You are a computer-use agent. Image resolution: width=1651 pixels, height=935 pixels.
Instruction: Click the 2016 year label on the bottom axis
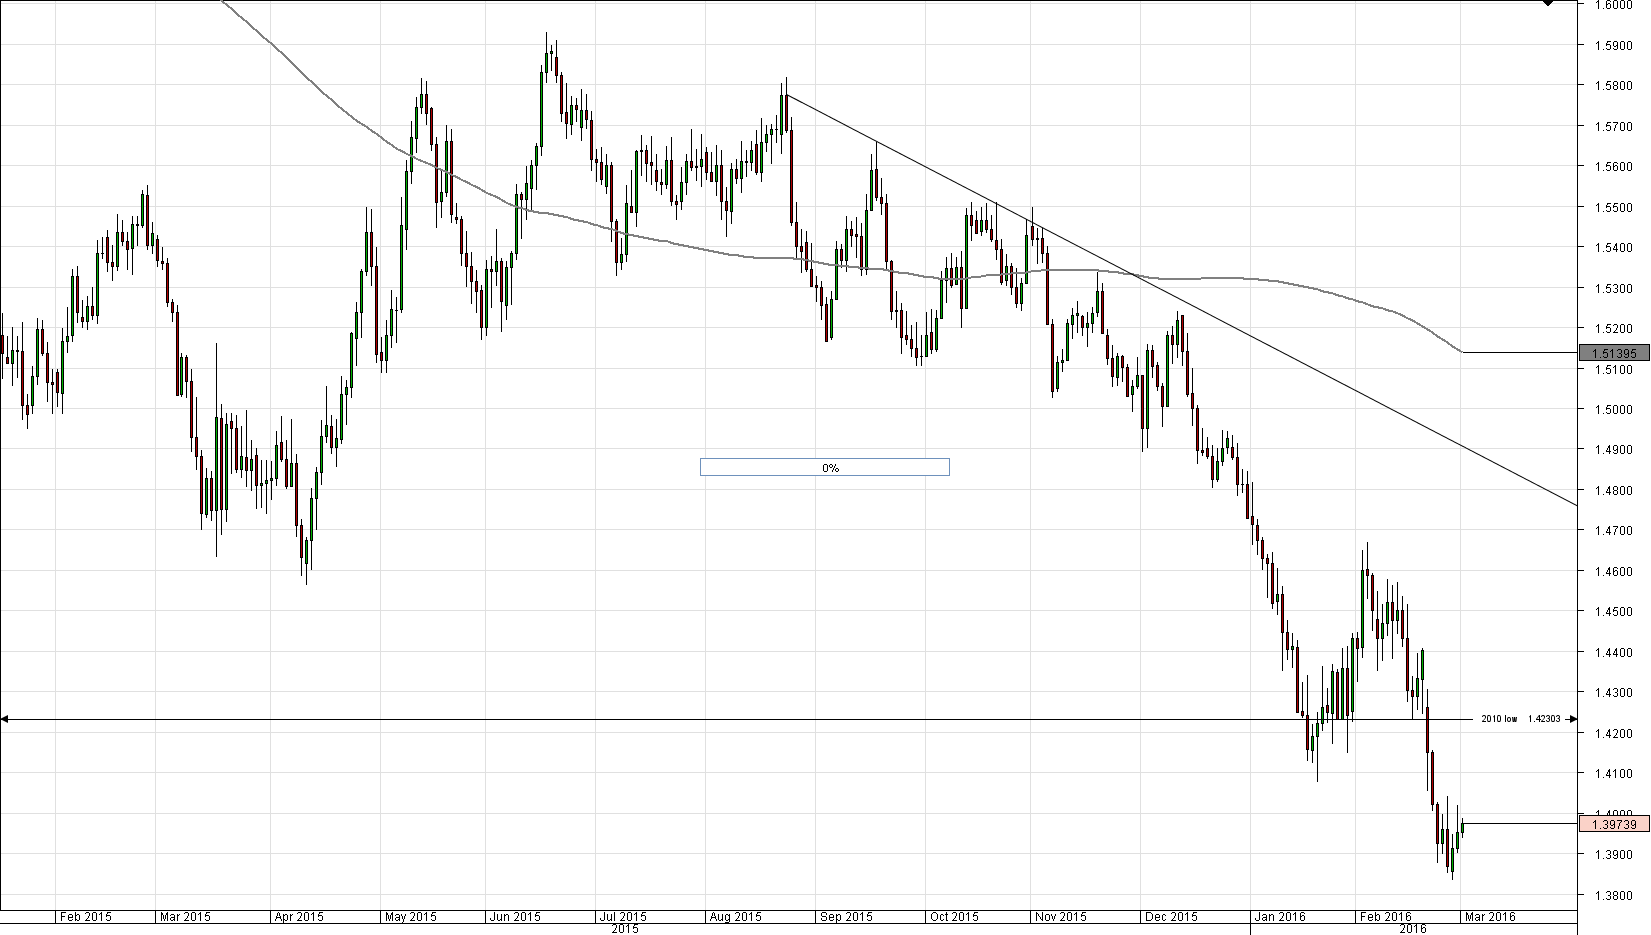[x=1413, y=929]
